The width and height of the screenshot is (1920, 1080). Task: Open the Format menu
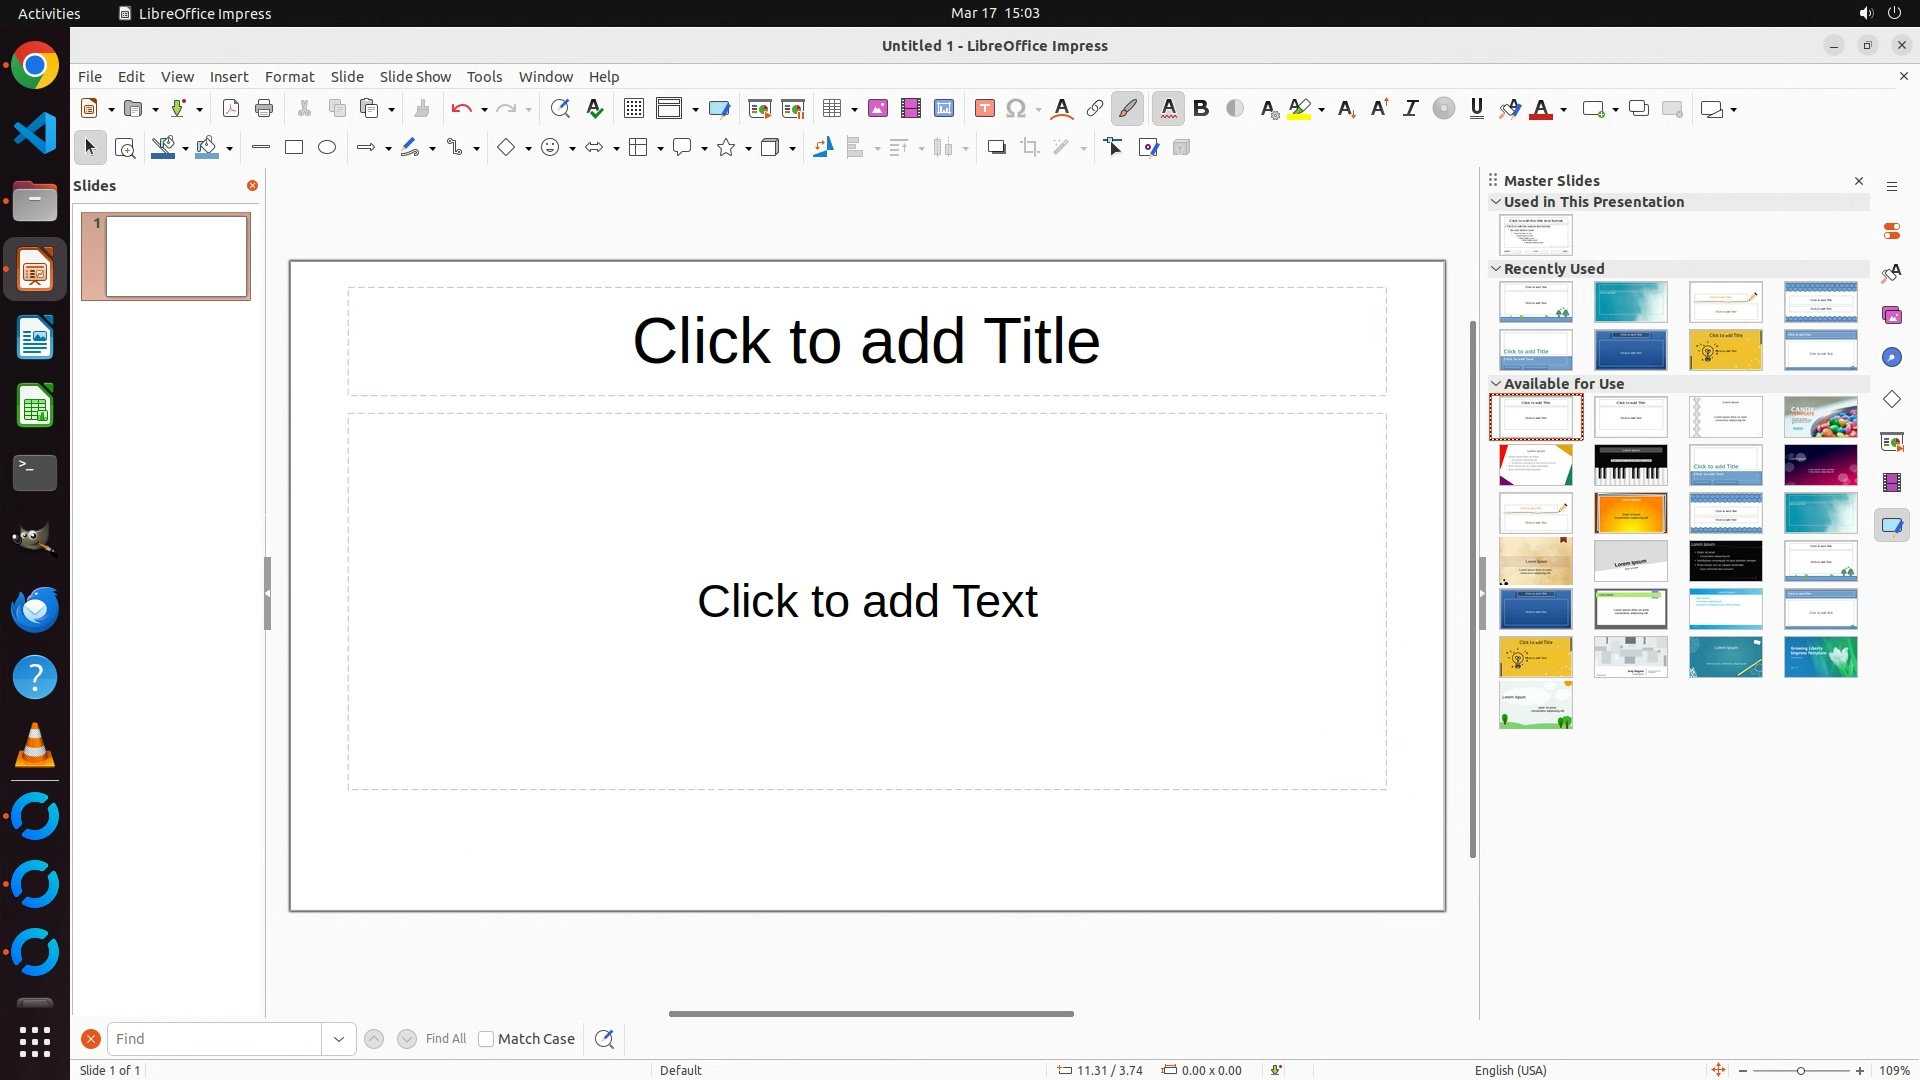click(289, 77)
